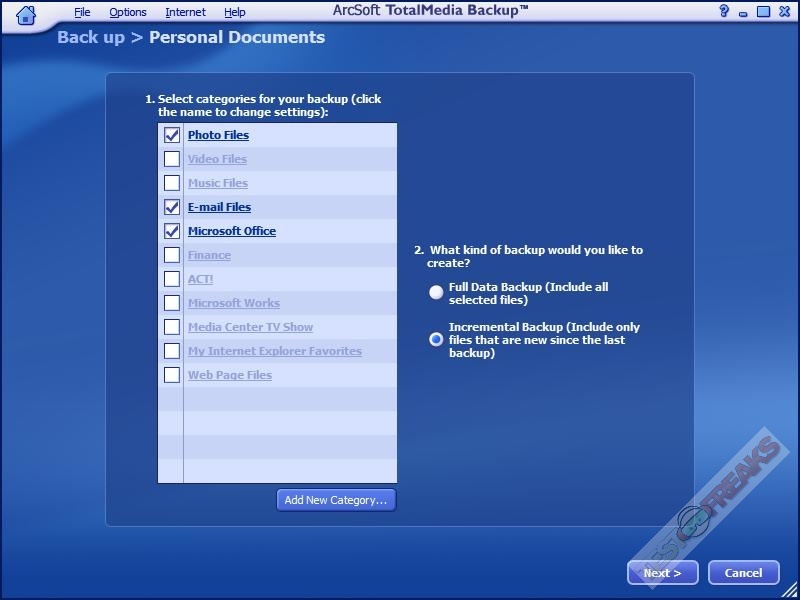Image resolution: width=800 pixels, height=600 pixels.
Task: Click the Home icon in top-left corner
Action: [26, 14]
